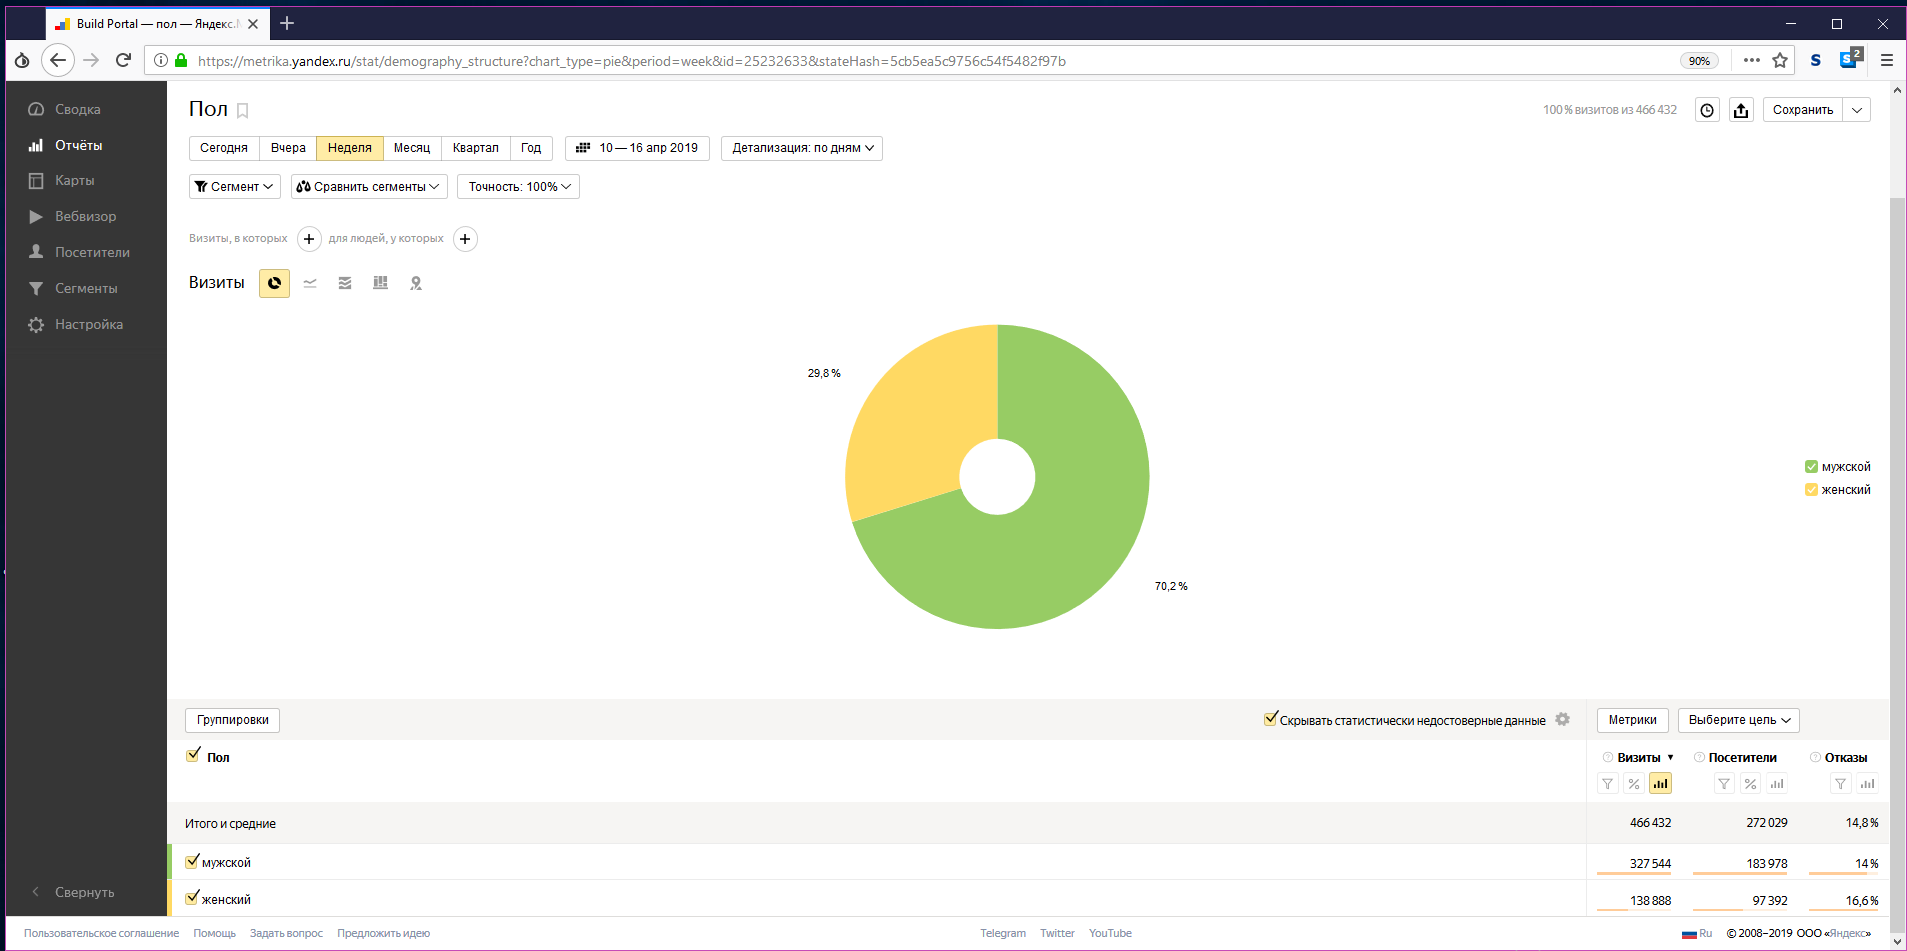Open the 'Точность: 100%' dropdown

tap(518, 187)
